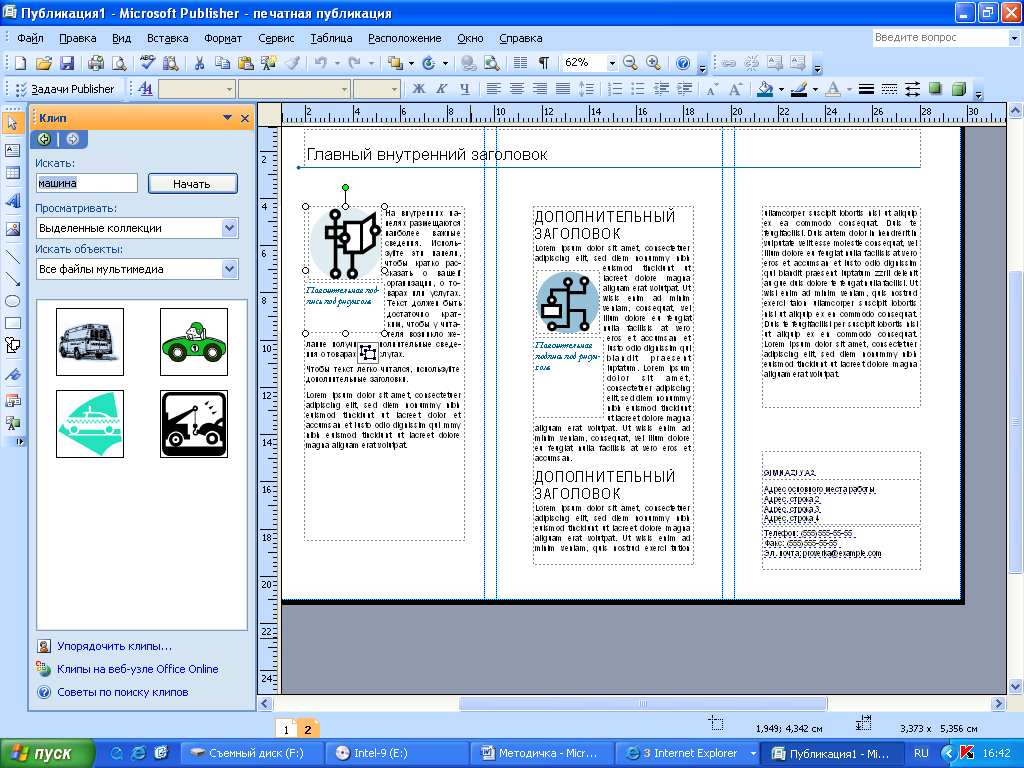Expand the Выделенные коллекции dropdown
Image resolution: width=1024 pixels, height=768 pixels.
229,228
